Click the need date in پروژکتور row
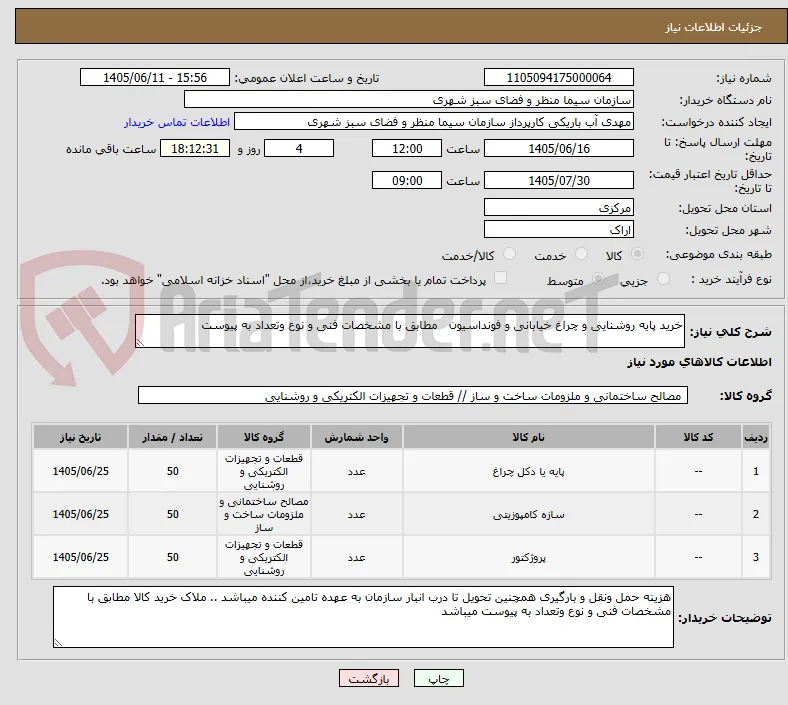This screenshot has width=788, height=705. coord(80,558)
